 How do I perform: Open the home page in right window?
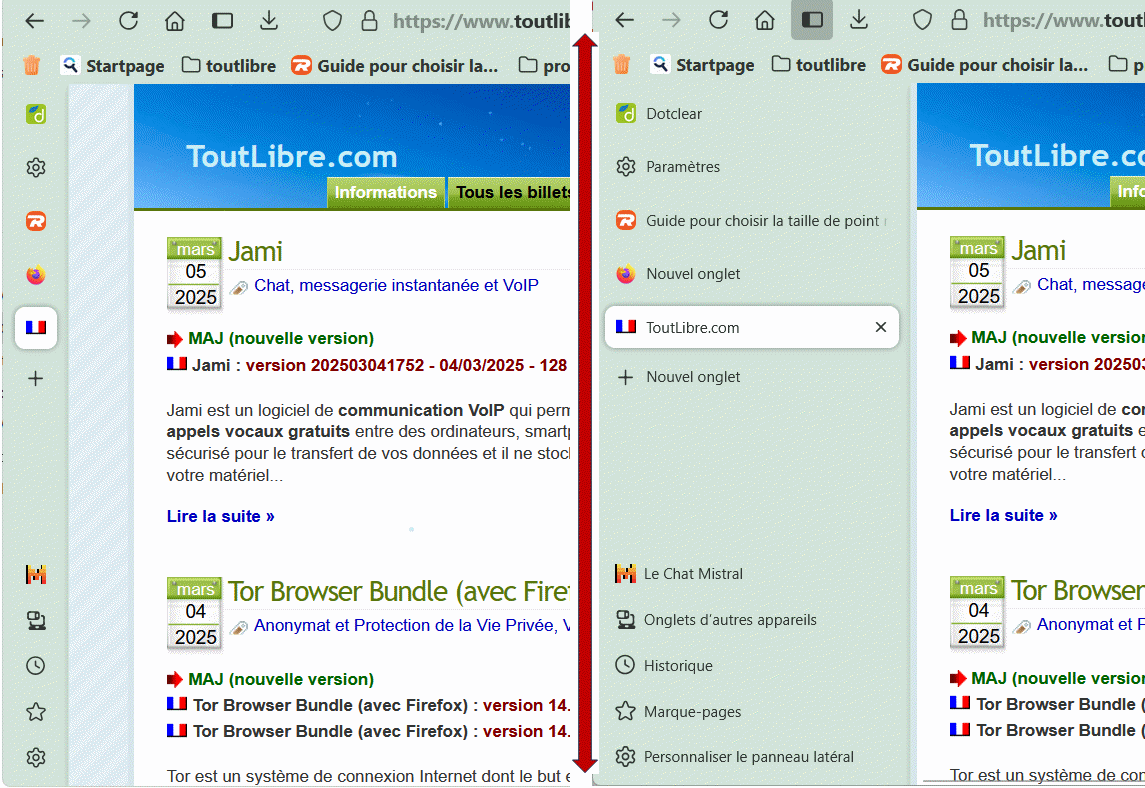765,20
